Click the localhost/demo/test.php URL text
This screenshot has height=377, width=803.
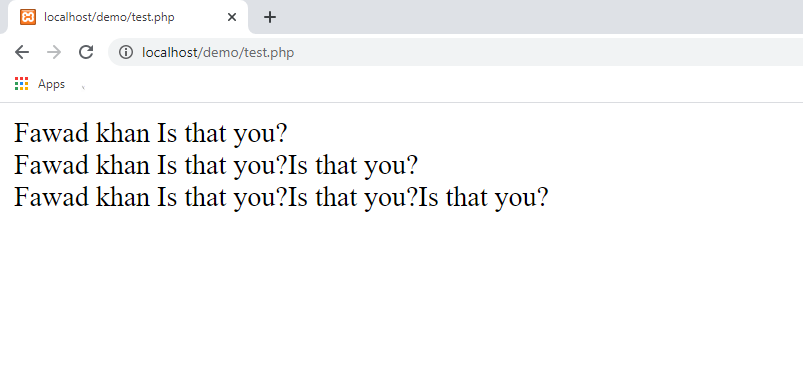click(218, 52)
